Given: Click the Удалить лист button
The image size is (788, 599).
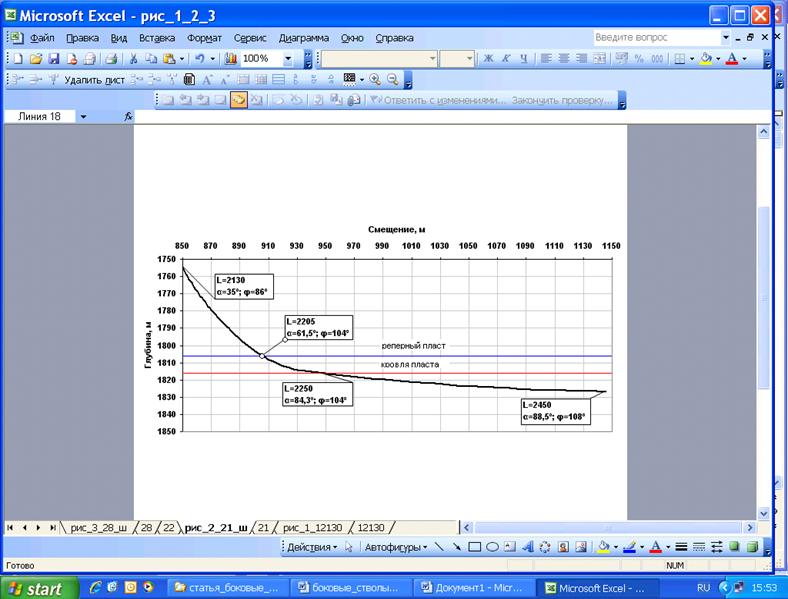Looking at the screenshot, I should (x=95, y=79).
